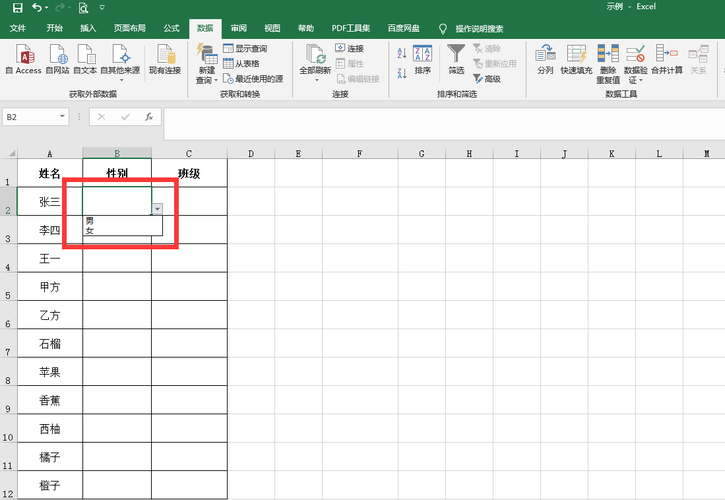Open the Customize Quick Access Toolbar dropdown
725x500 pixels.
102,8
